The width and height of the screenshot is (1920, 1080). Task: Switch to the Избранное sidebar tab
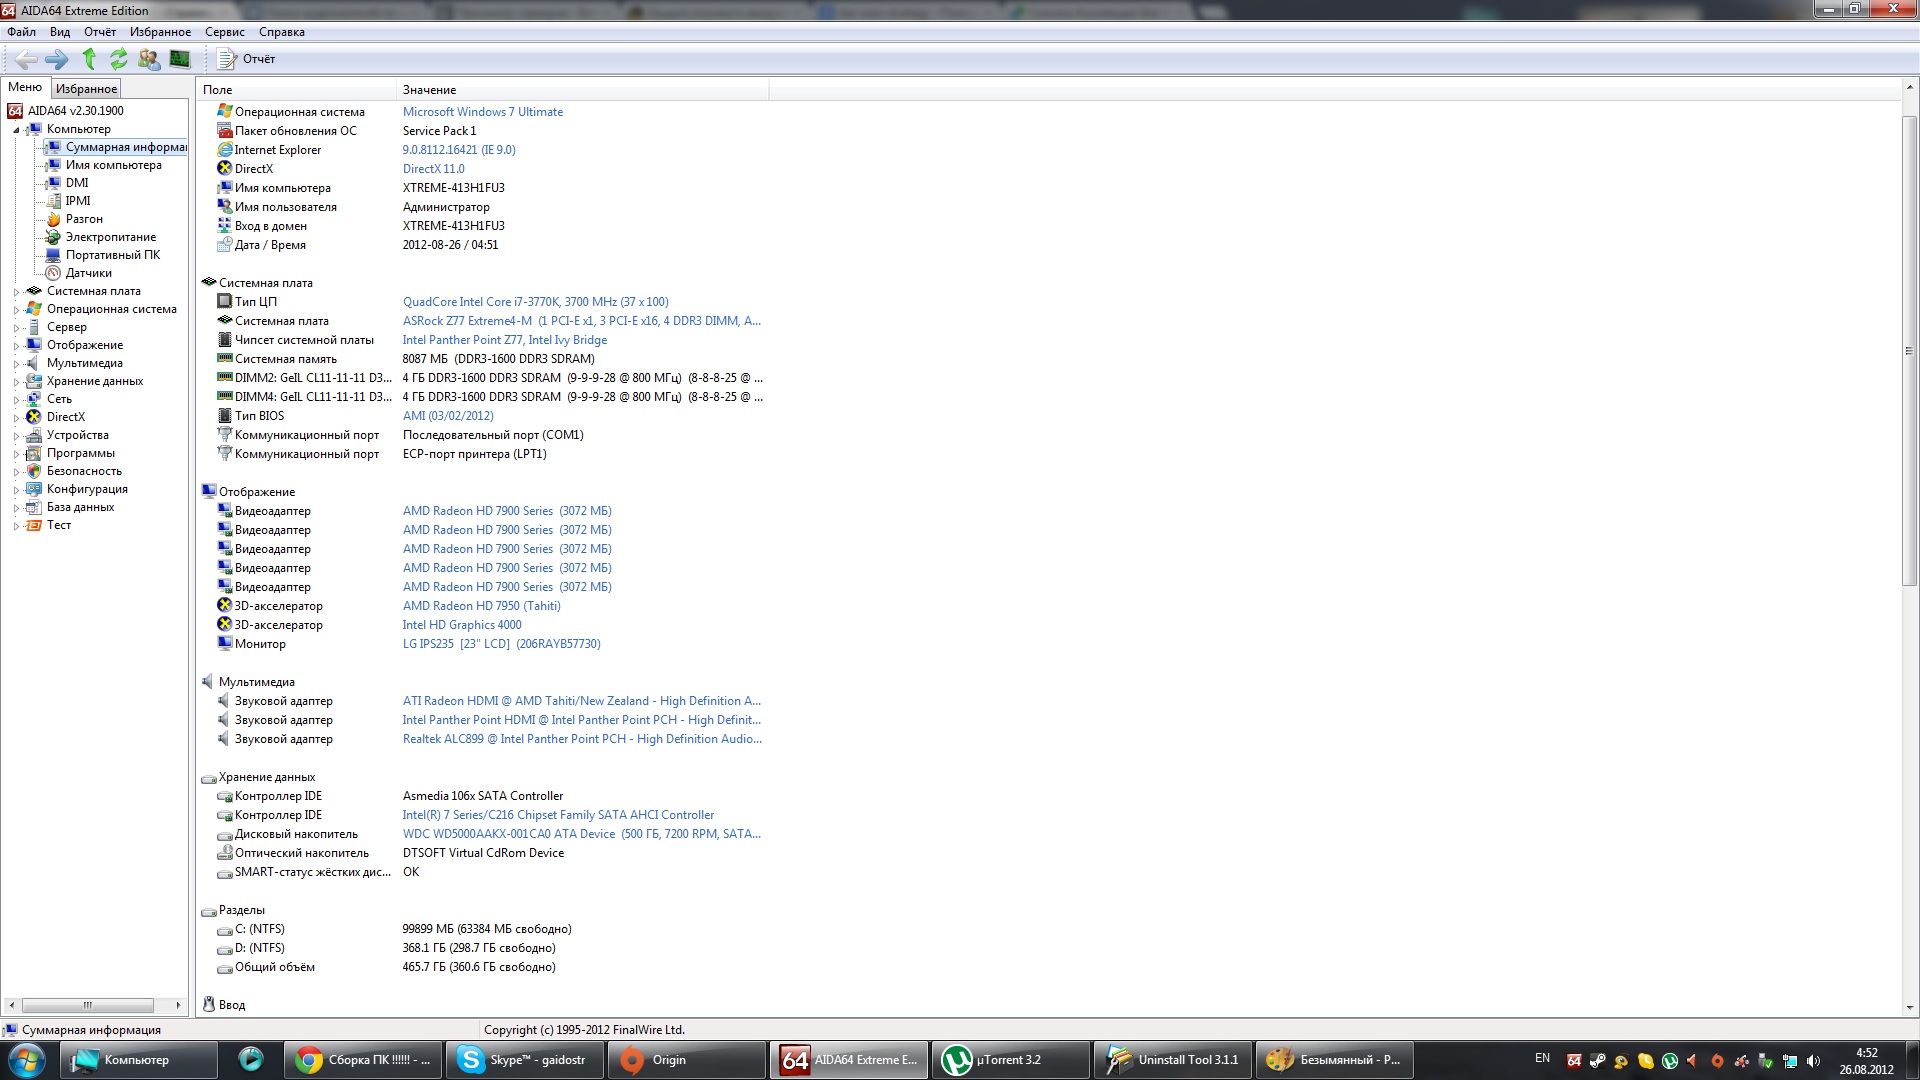click(x=86, y=89)
